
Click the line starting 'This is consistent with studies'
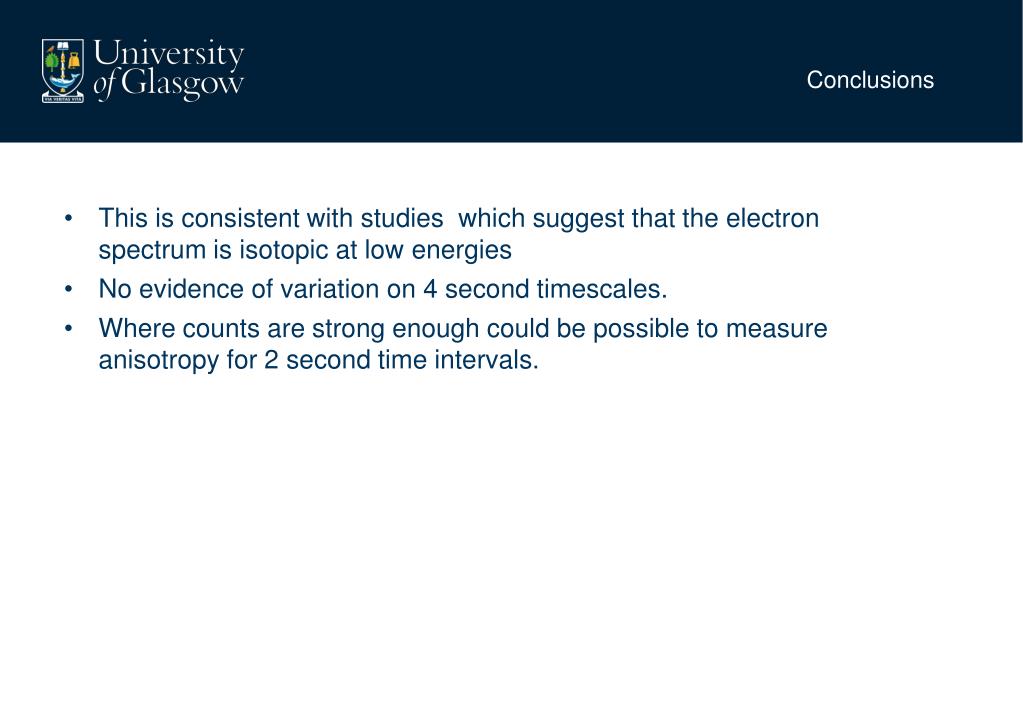coord(459,219)
